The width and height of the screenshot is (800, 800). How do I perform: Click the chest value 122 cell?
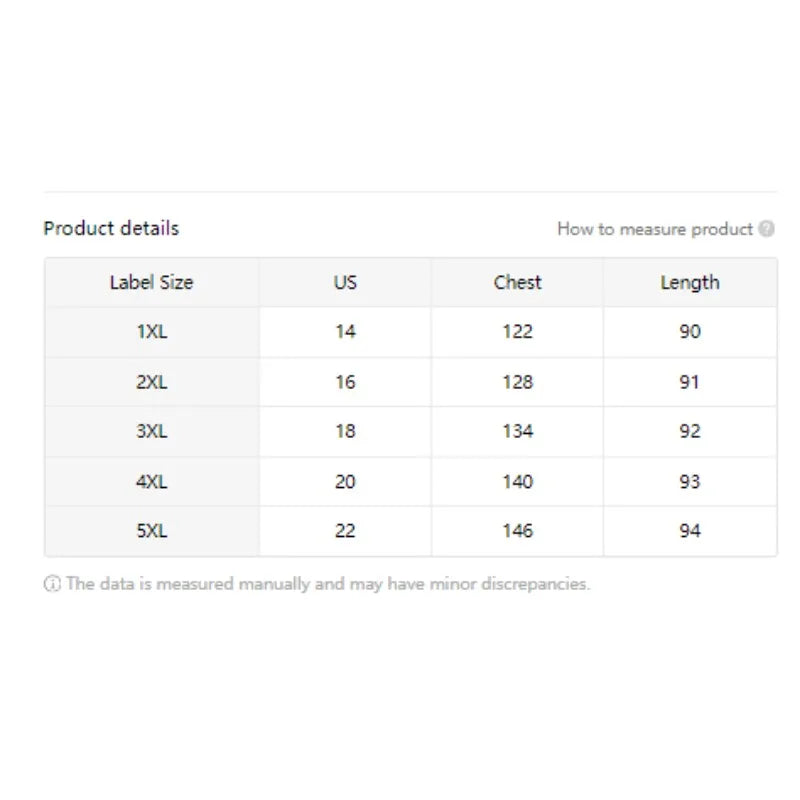tap(517, 332)
